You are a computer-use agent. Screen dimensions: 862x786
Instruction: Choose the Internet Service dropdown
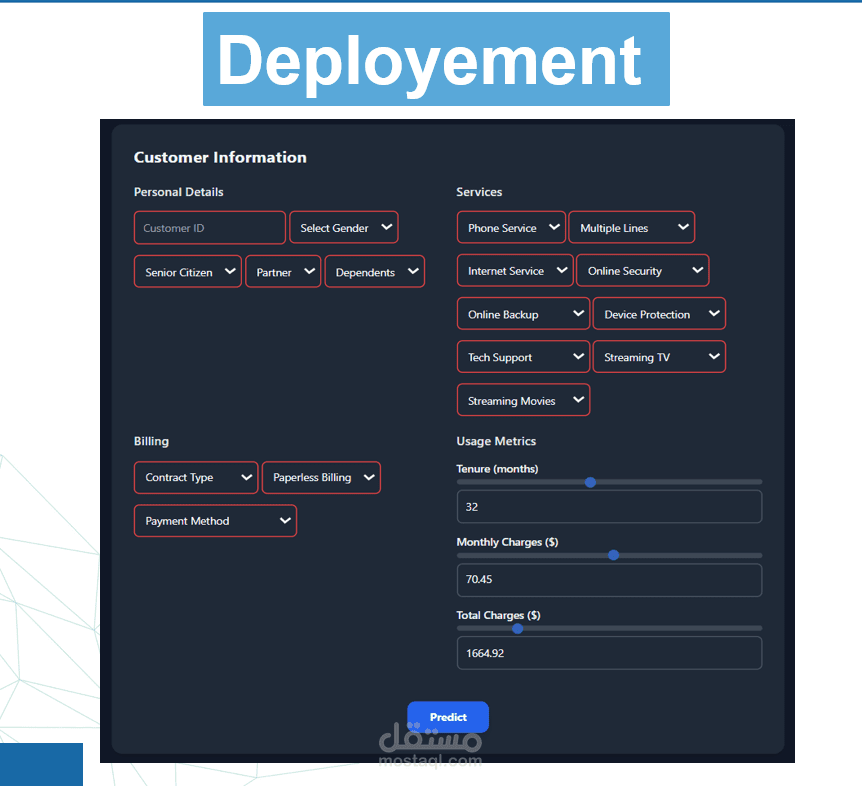515,270
